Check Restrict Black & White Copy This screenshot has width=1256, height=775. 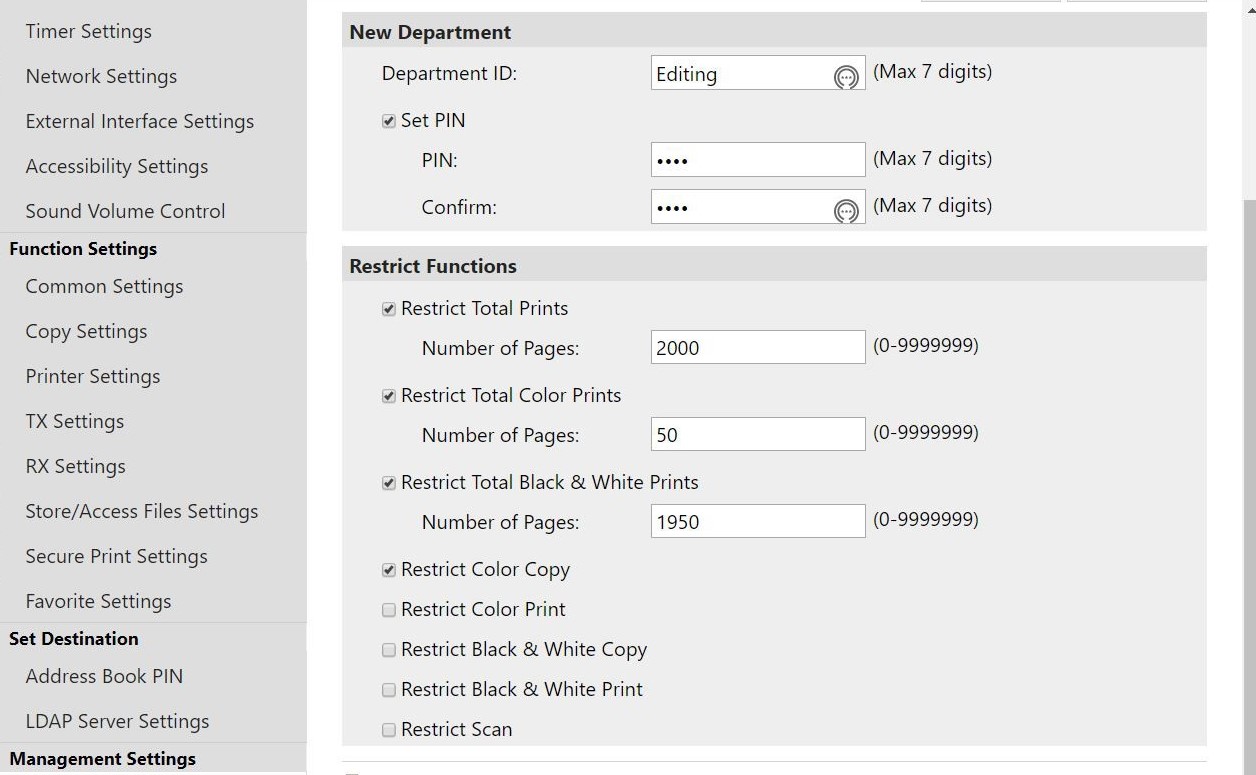pyautogui.click(x=389, y=650)
